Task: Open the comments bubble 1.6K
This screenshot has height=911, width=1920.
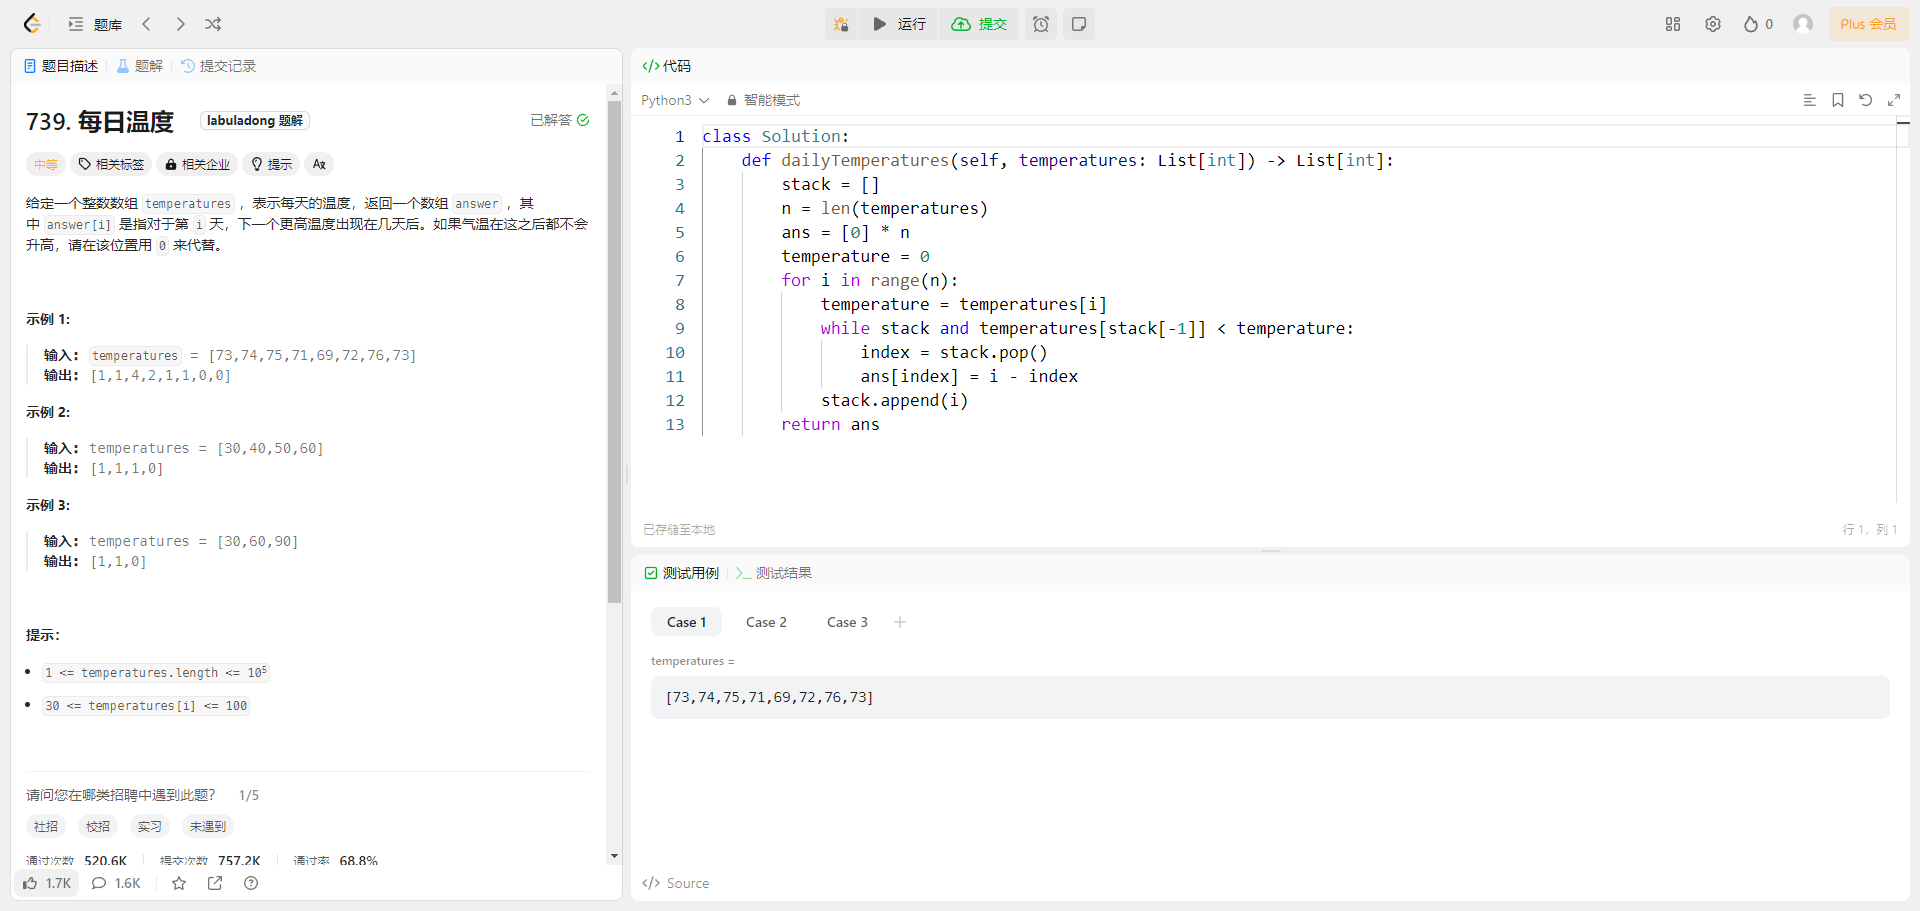Action: (116, 883)
